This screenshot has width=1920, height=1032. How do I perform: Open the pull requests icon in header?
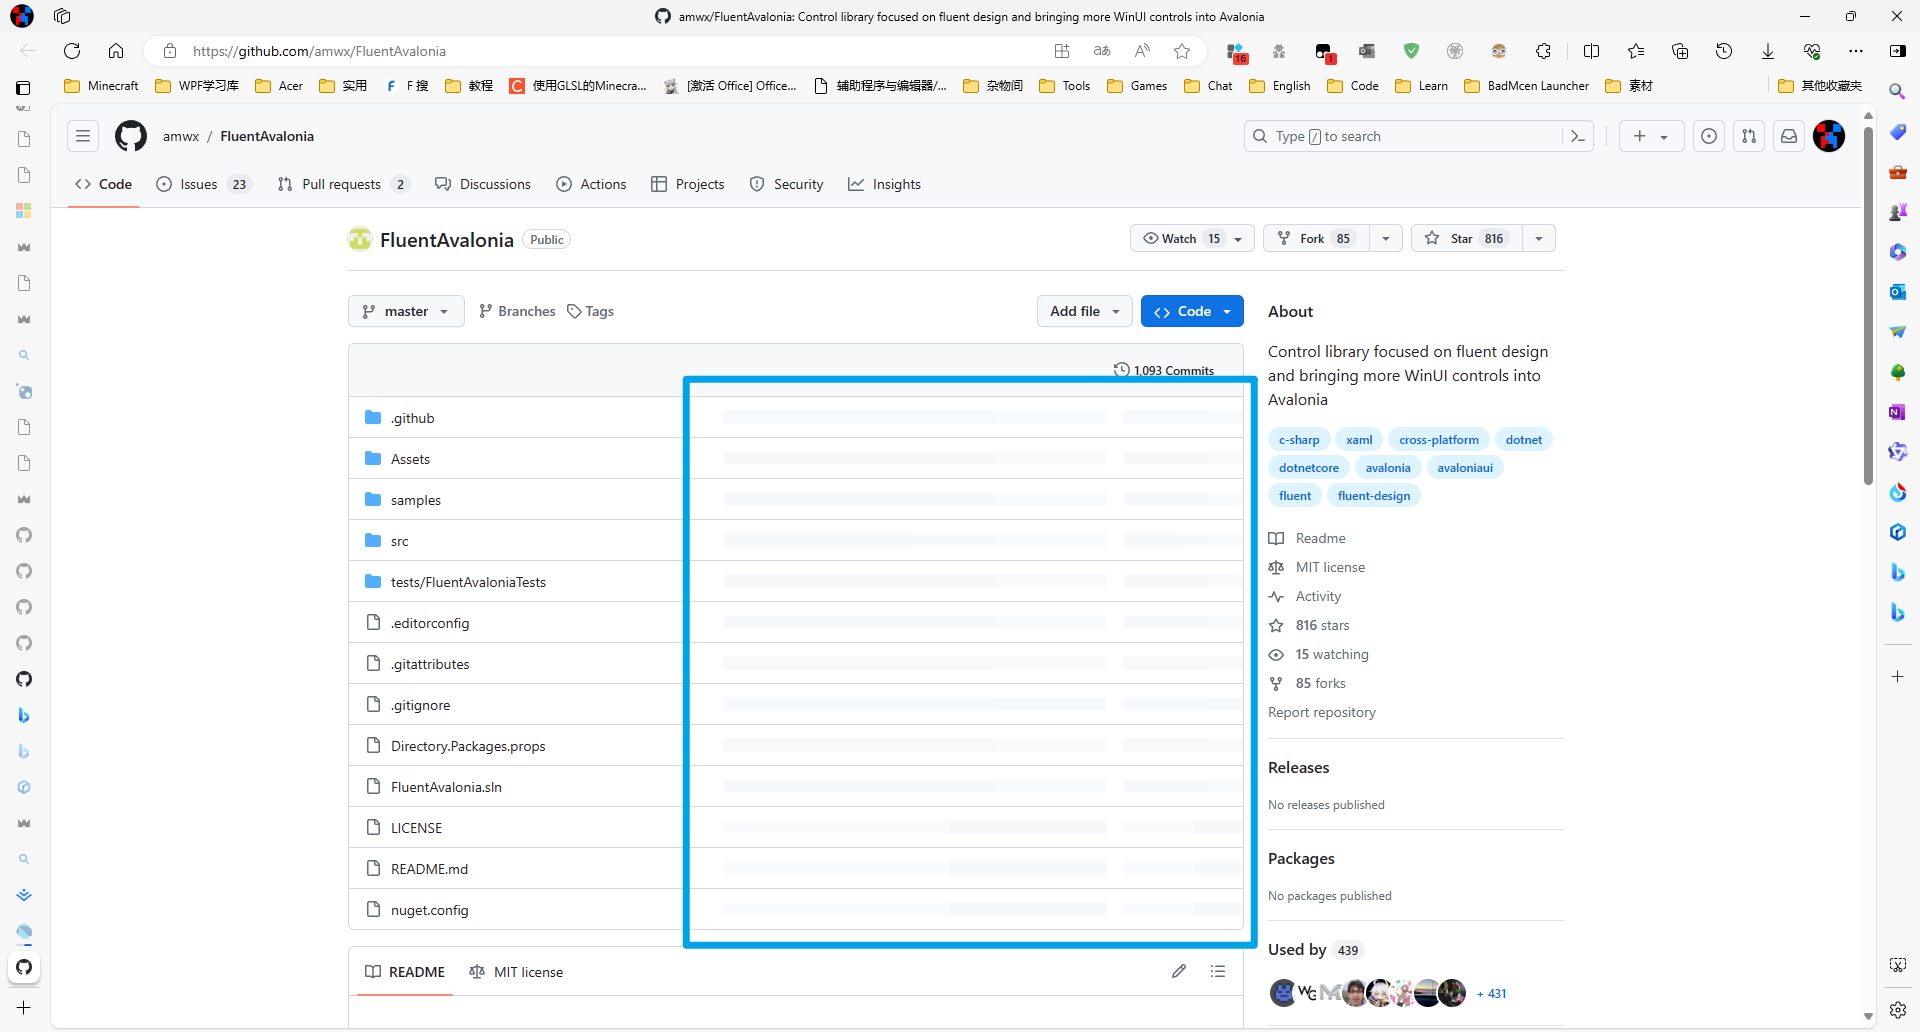1749,136
